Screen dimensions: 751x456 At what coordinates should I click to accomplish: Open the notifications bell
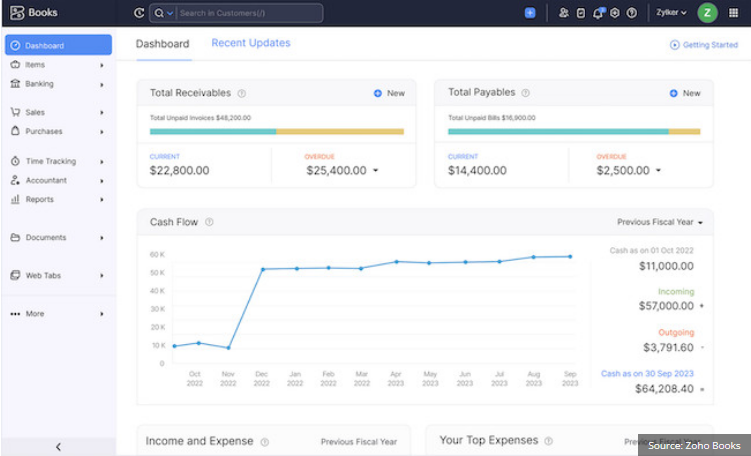(598, 13)
